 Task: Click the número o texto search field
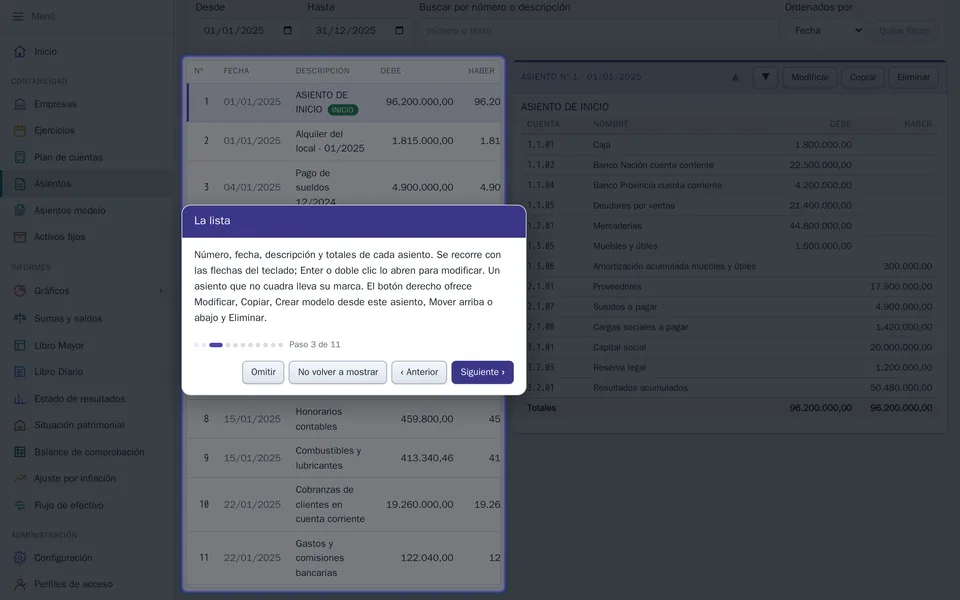tap(598, 30)
